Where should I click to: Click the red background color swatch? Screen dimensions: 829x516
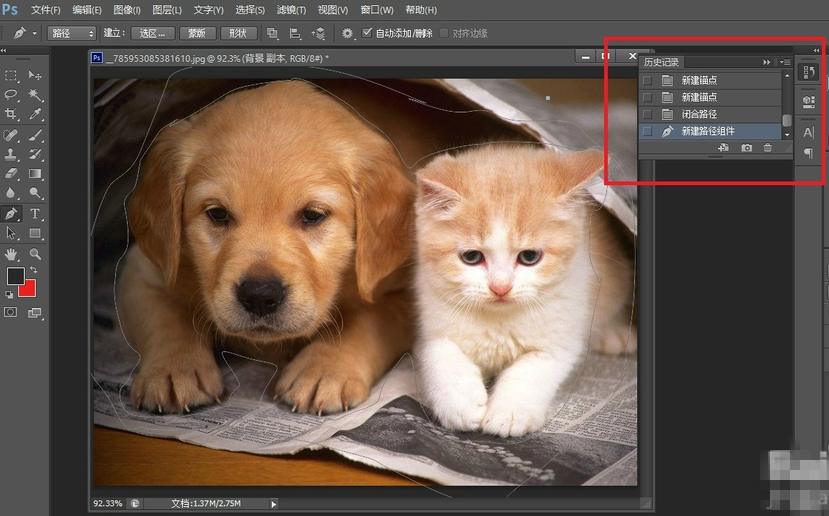26,288
